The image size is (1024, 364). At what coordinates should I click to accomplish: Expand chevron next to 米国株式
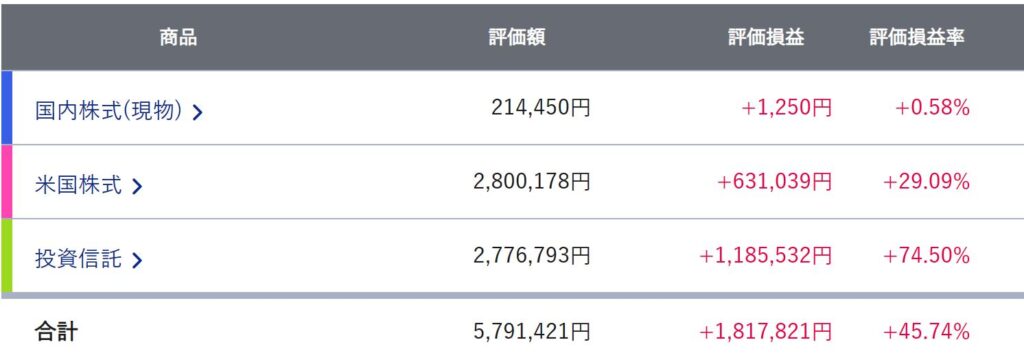click(136, 187)
